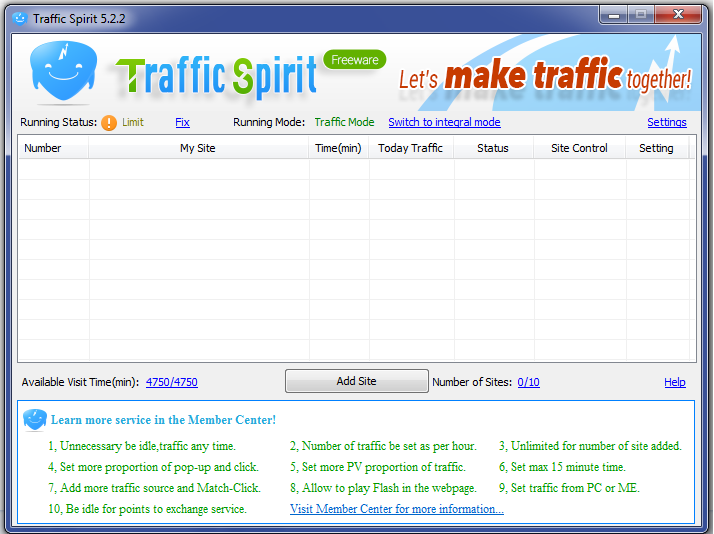Open the 4750/4750 available visit time link

[172, 382]
